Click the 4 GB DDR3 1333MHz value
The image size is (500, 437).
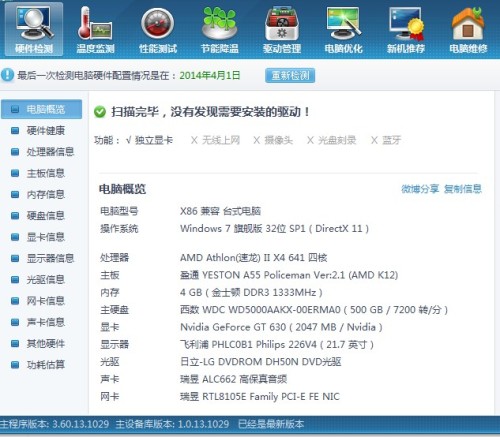(251, 293)
